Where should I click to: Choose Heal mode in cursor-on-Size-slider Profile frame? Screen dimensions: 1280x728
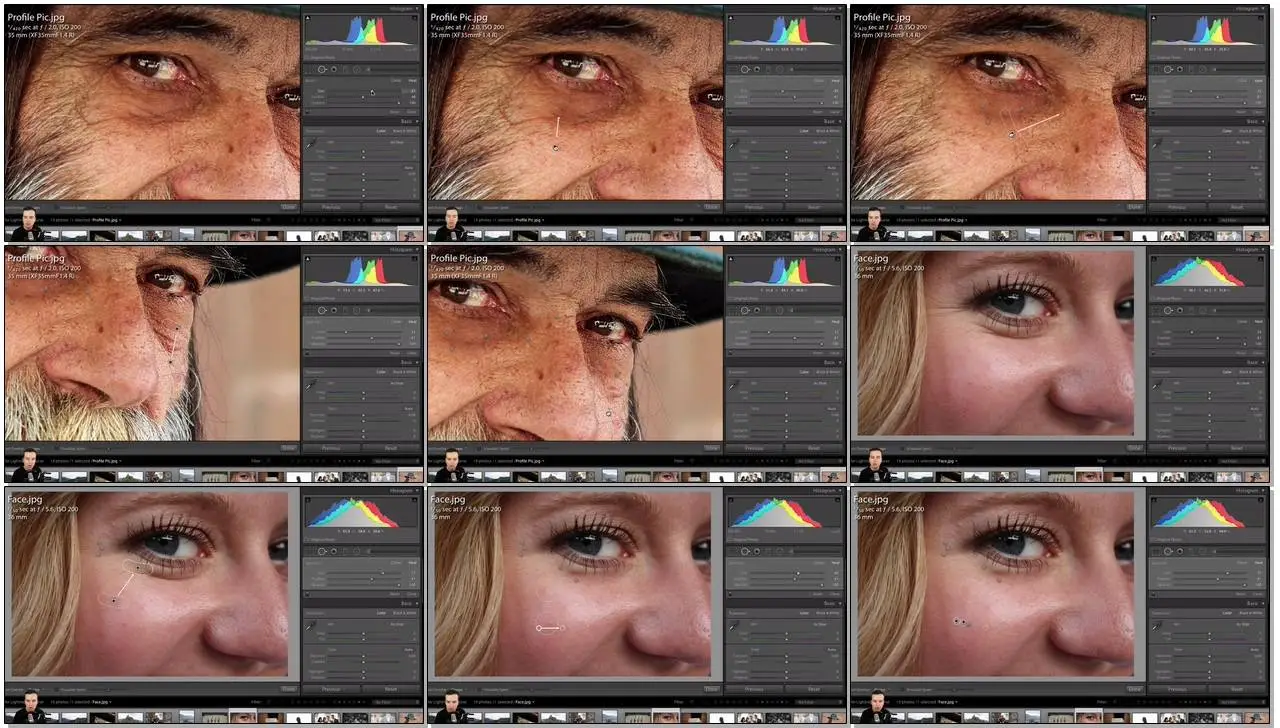tap(412, 80)
